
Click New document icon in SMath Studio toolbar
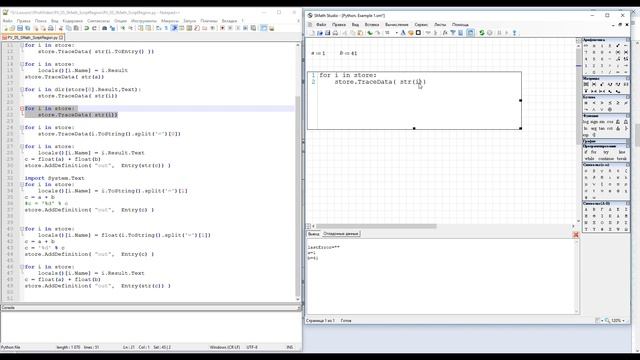312,33
